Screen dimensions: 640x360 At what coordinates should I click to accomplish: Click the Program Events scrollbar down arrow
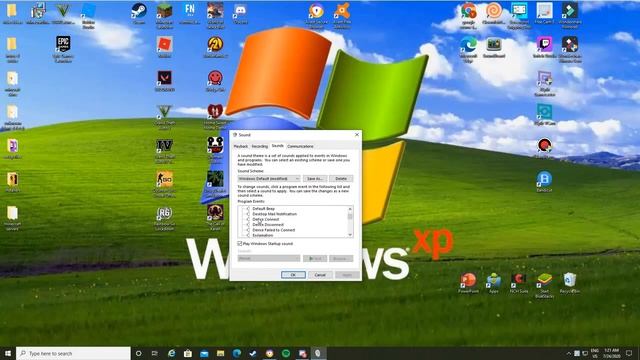[350, 235]
